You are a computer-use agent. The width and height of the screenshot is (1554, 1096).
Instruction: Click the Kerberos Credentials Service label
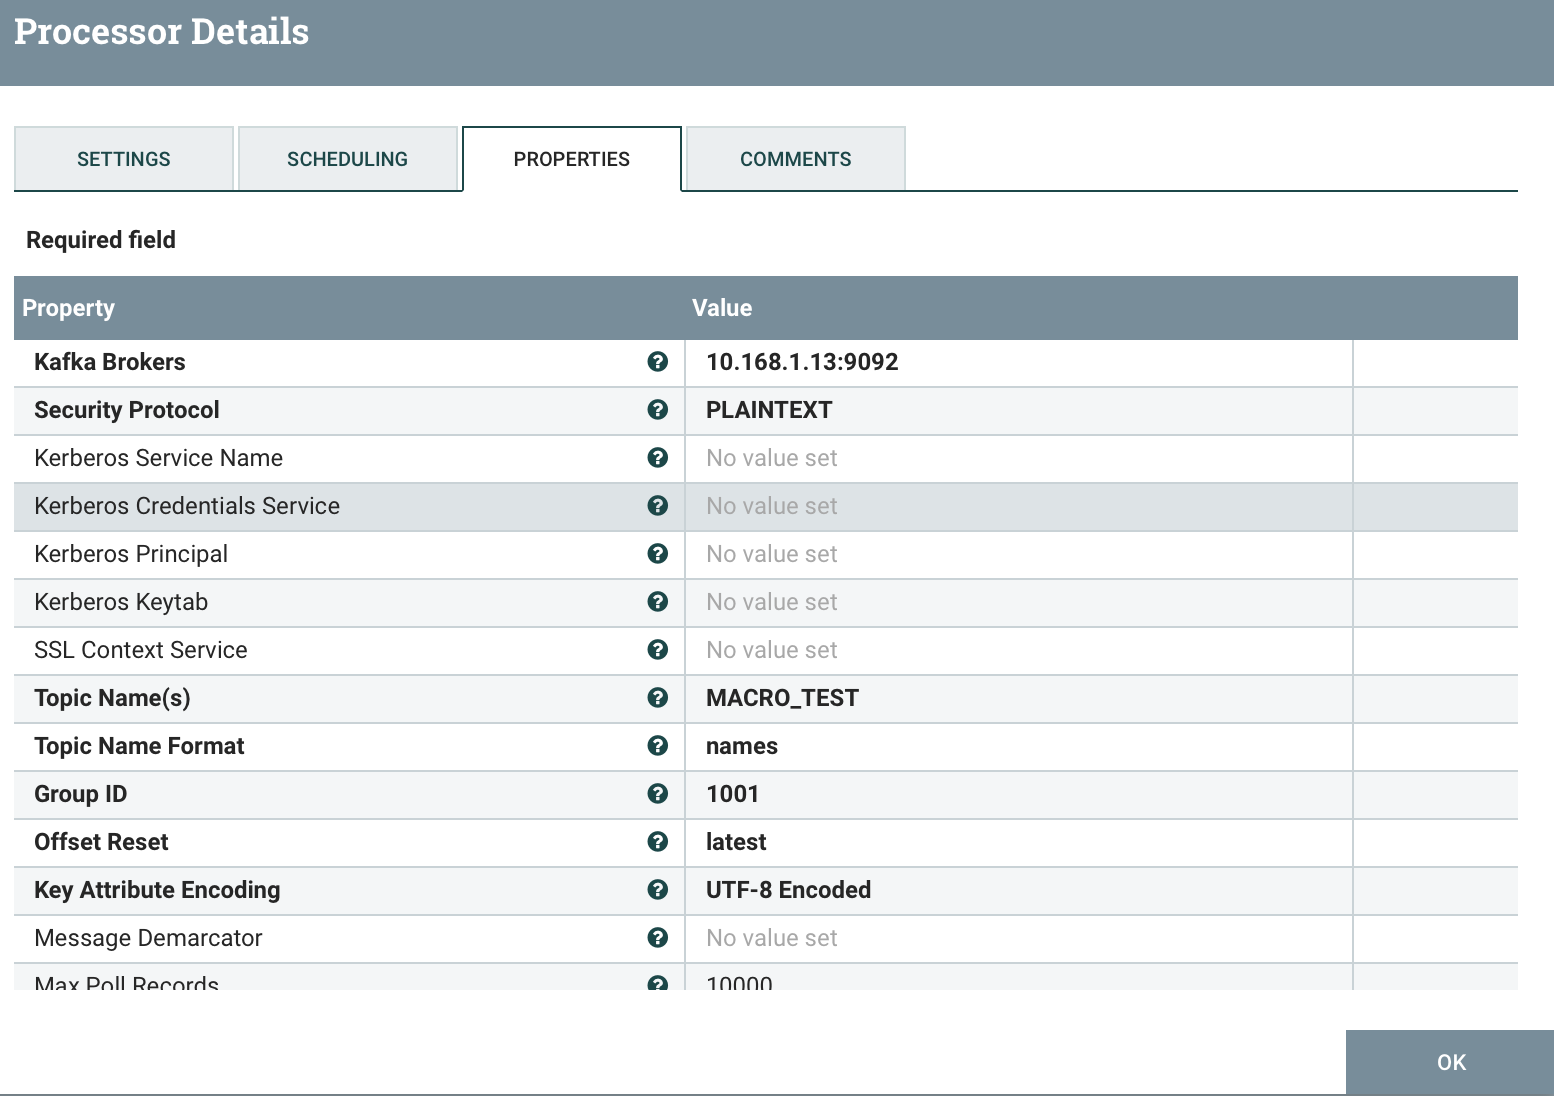[187, 506]
